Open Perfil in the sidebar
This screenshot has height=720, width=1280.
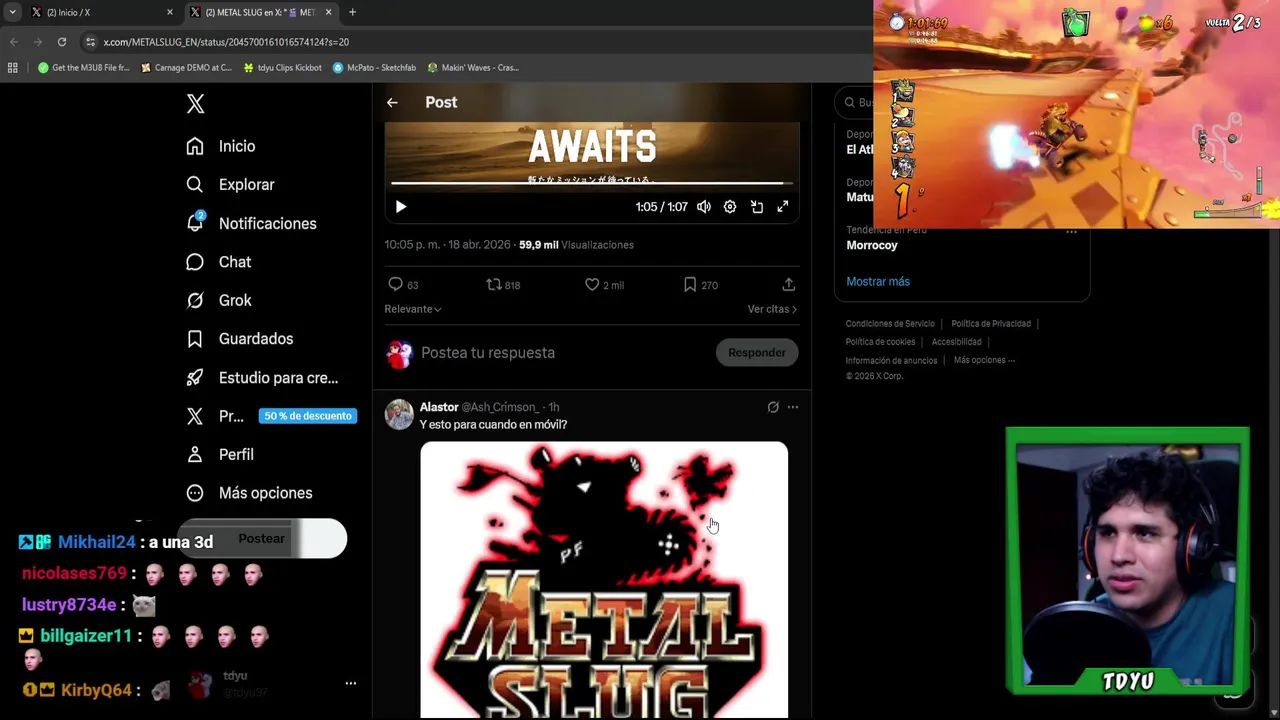click(219, 454)
